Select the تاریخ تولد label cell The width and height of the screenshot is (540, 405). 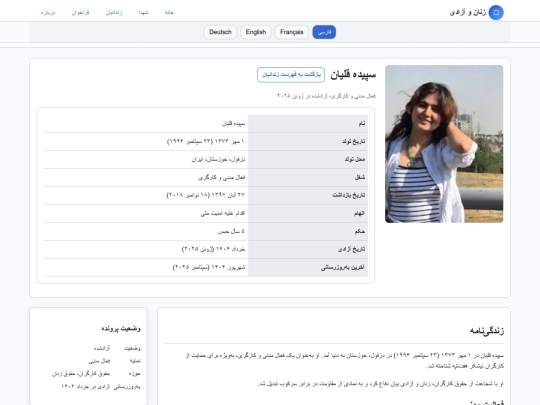click(308, 142)
